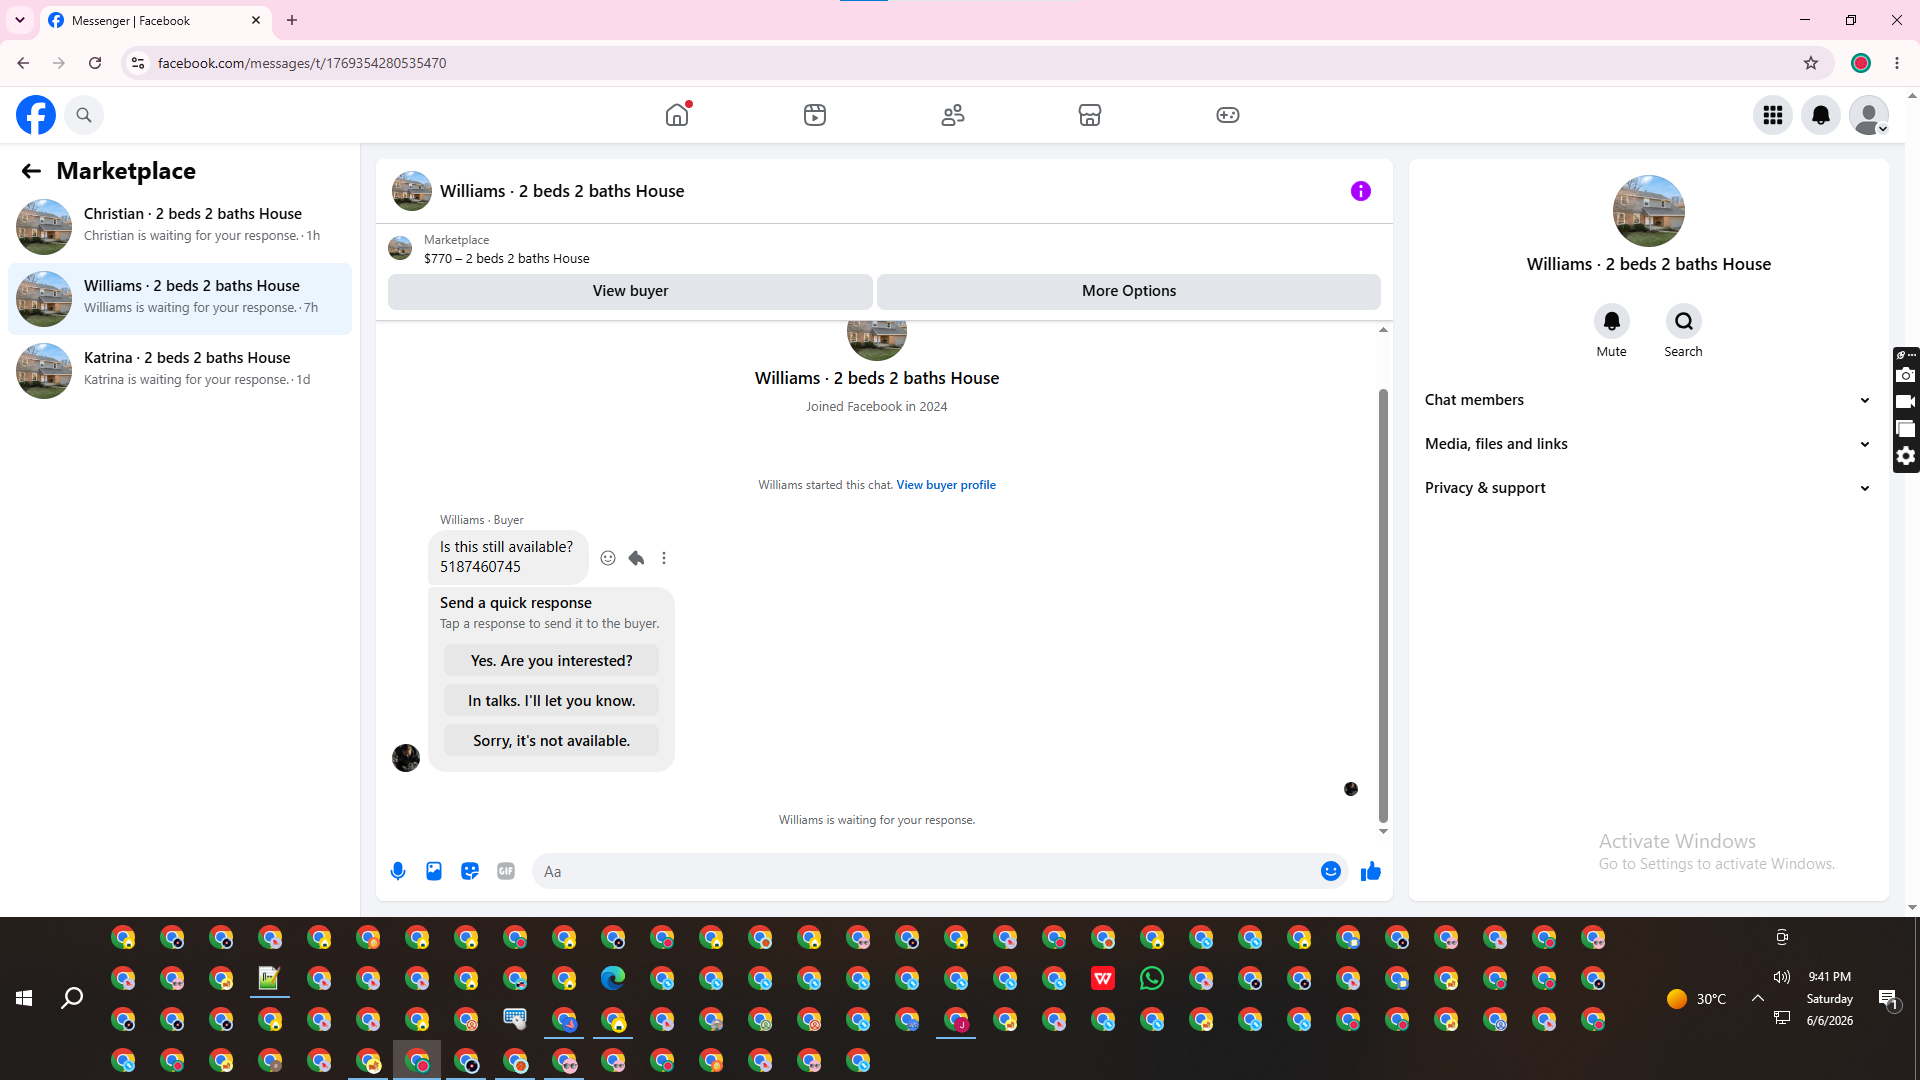Open Windows taskbar search

coord(72,998)
